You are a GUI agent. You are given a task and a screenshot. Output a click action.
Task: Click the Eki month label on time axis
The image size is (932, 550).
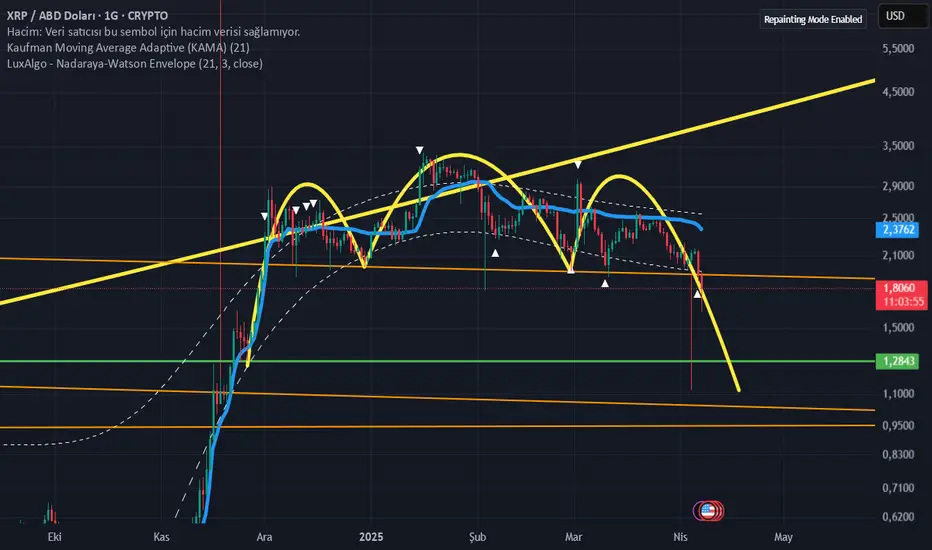[x=54, y=537]
